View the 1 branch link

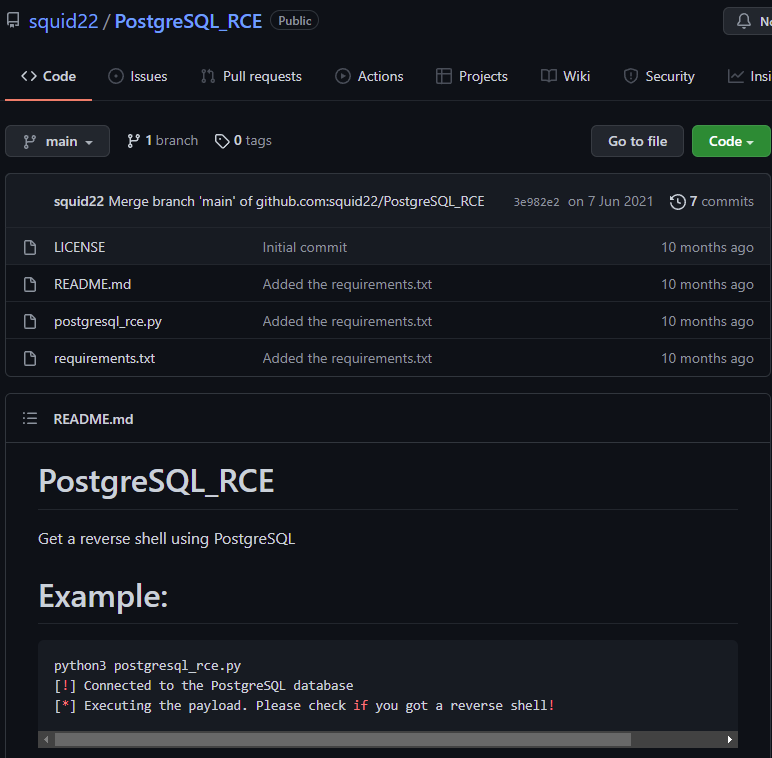[x=162, y=141]
